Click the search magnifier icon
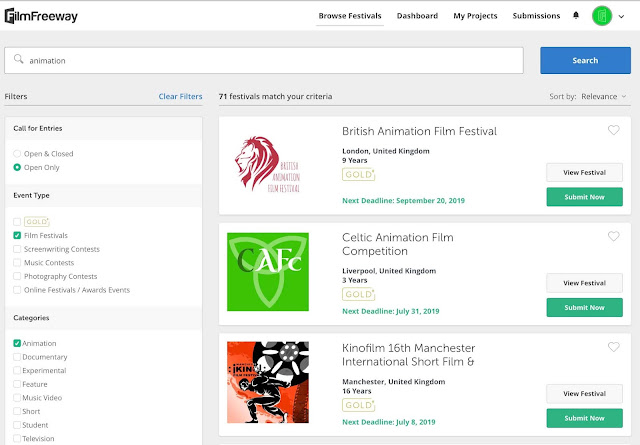This screenshot has width=640, height=445. (x=18, y=60)
